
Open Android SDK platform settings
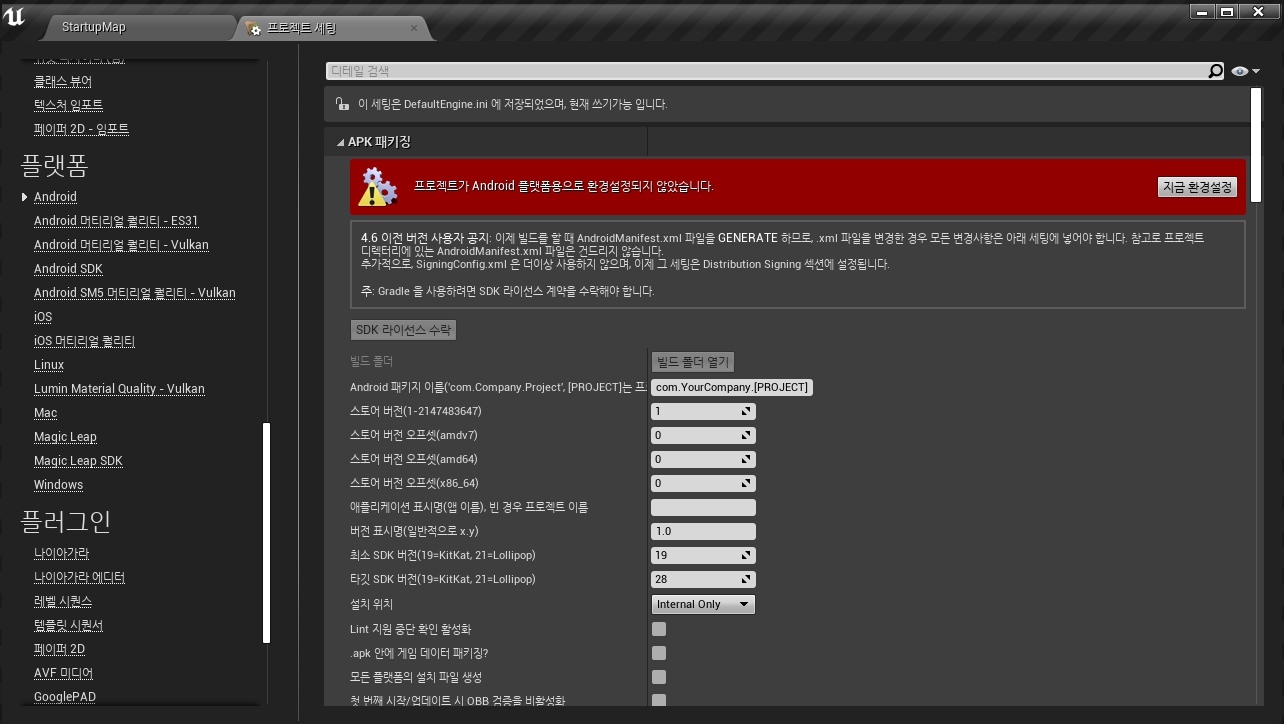tap(68, 269)
